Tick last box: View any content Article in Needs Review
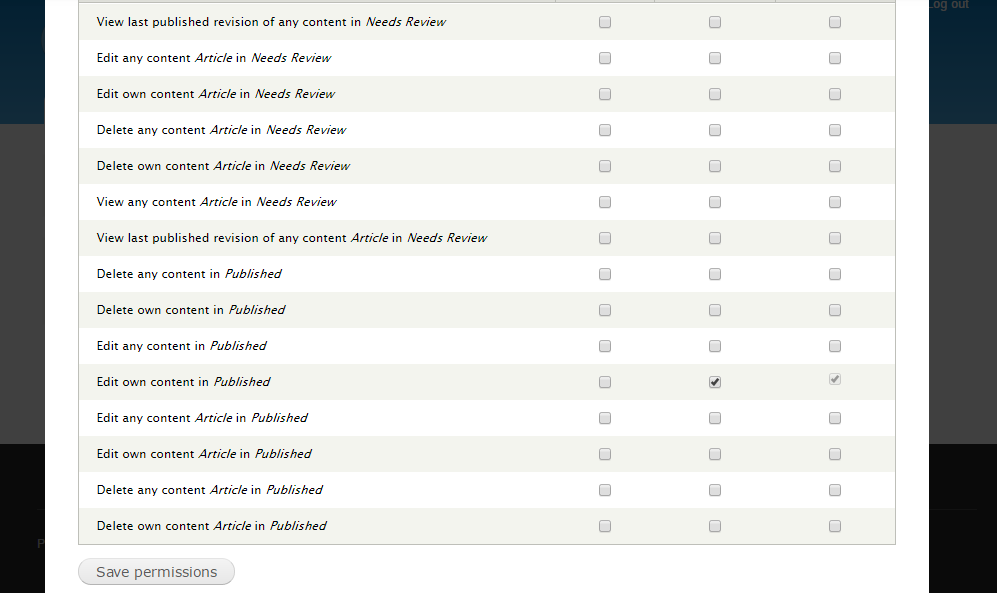997x593 pixels. [x=835, y=202]
